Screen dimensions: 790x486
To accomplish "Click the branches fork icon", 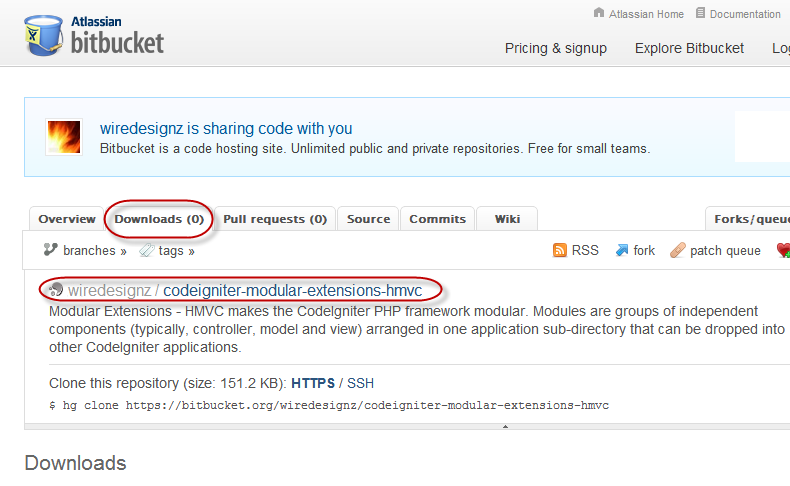I will coord(50,249).
